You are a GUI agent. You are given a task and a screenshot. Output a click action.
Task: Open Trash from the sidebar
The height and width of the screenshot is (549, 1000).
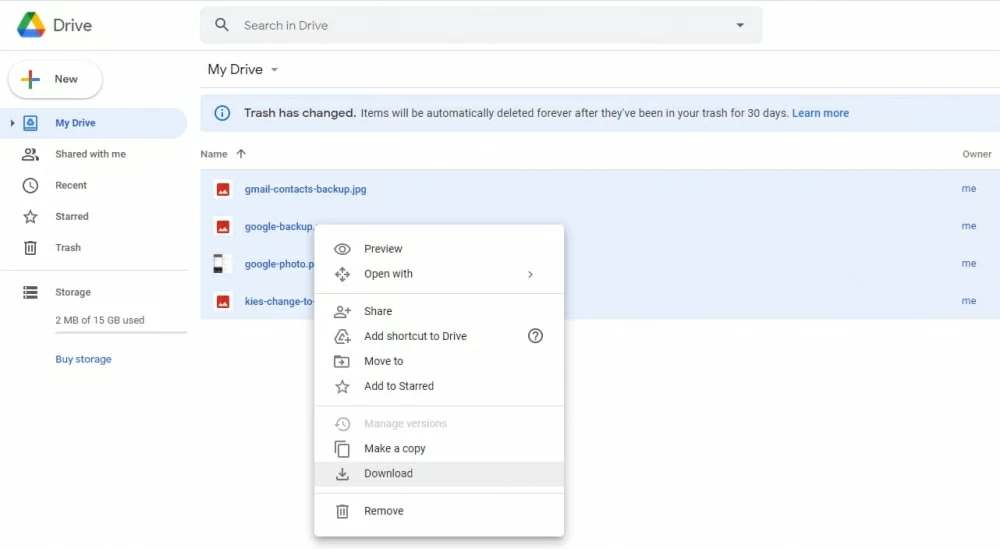68,247
